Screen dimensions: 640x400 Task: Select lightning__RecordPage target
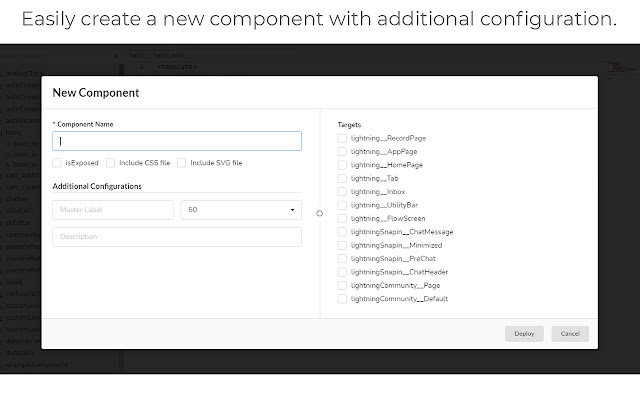tap(343, 137)
